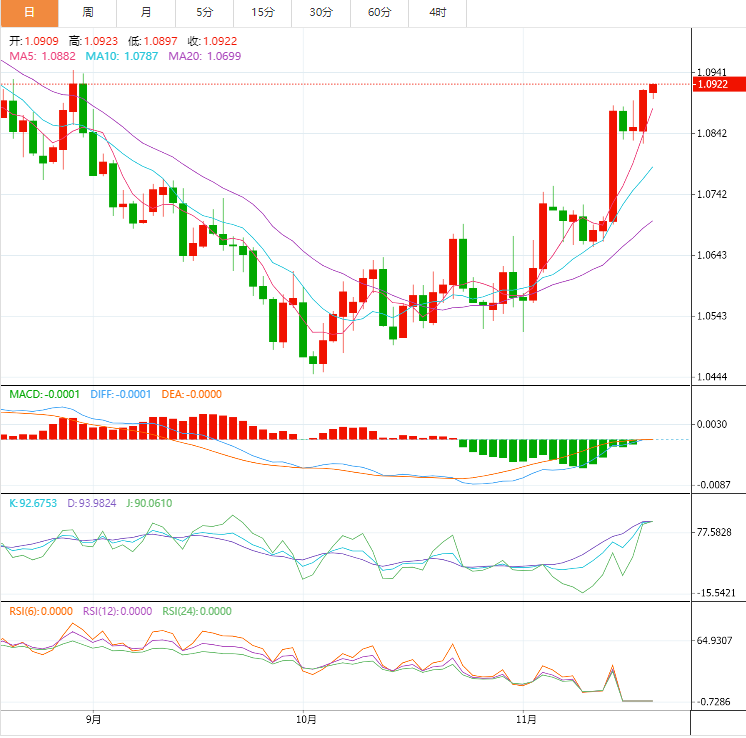746x738 pixels.
Task: Click the K value in KDJ panel
Action: pos(32,503)
